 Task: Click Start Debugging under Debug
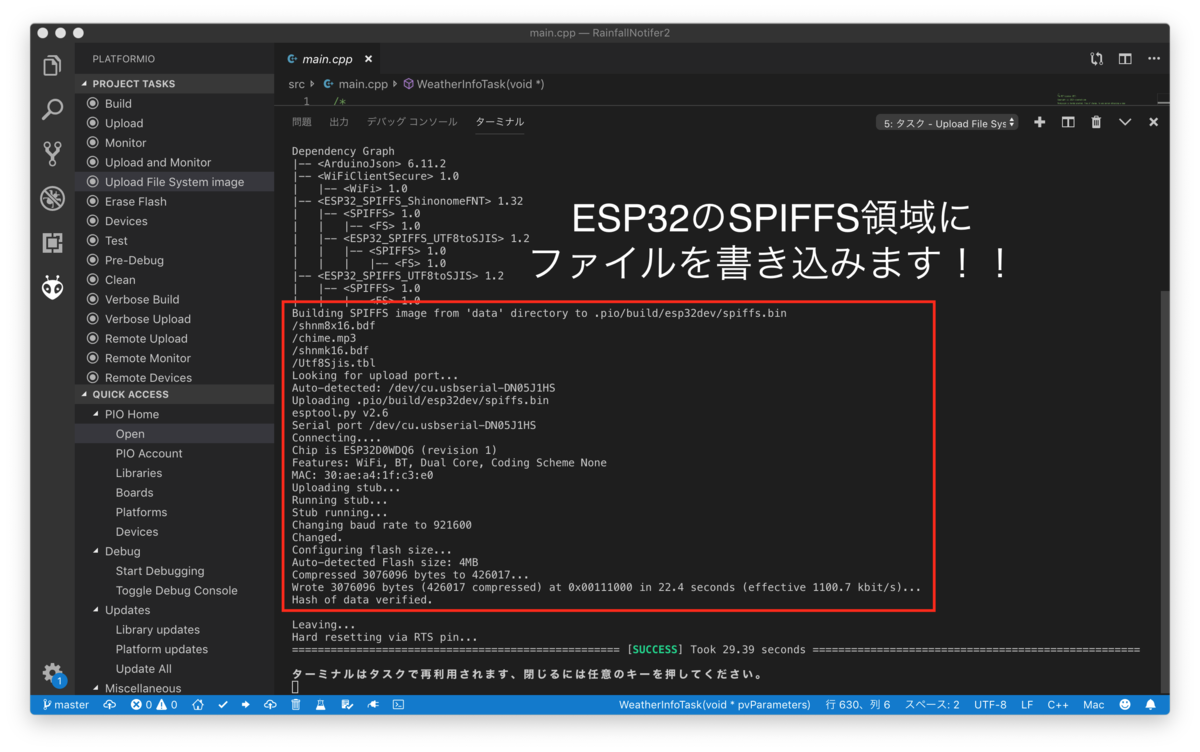point(159,571)
